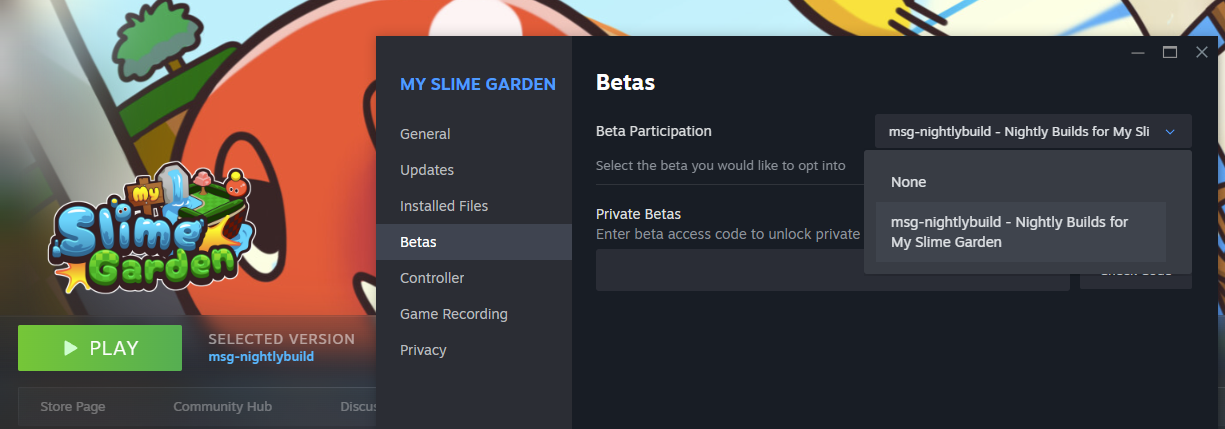Open the Community Hub tab
Image resolution: width=1225 pixels, height=429 pixels.
point(222,406)
